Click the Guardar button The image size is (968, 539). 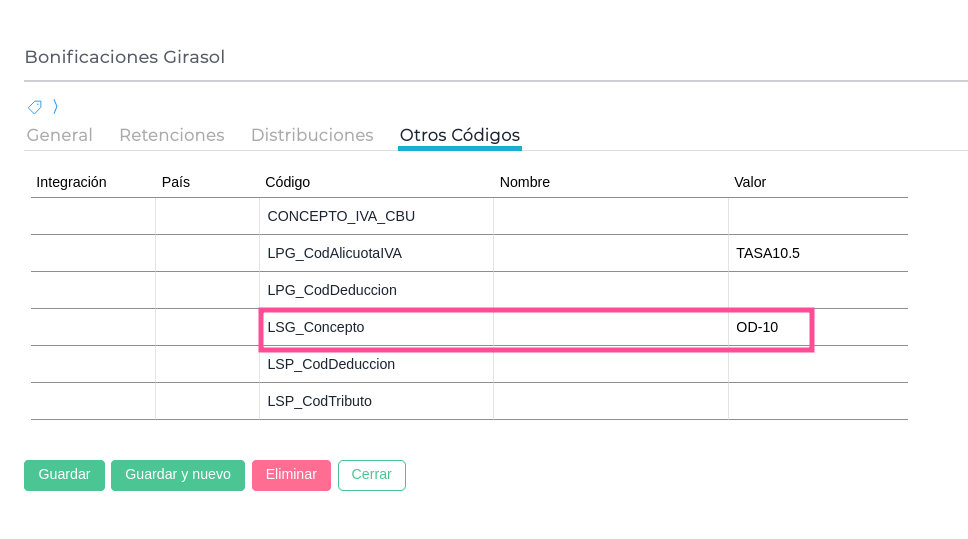pyautogui.click(x=64, y=475)
